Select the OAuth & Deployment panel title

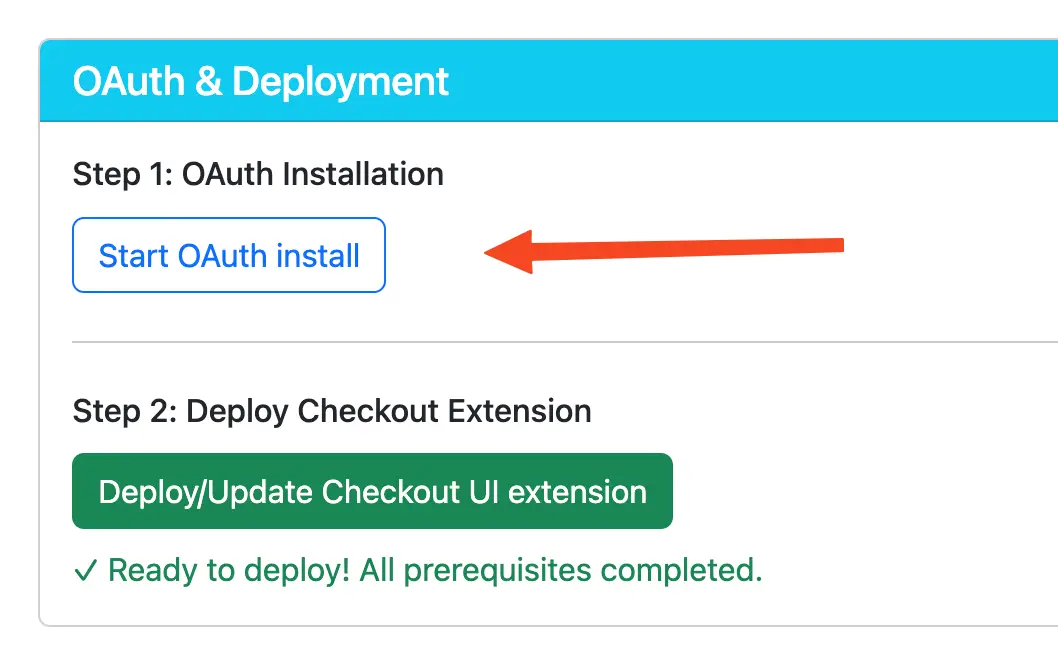click(261, 81)
